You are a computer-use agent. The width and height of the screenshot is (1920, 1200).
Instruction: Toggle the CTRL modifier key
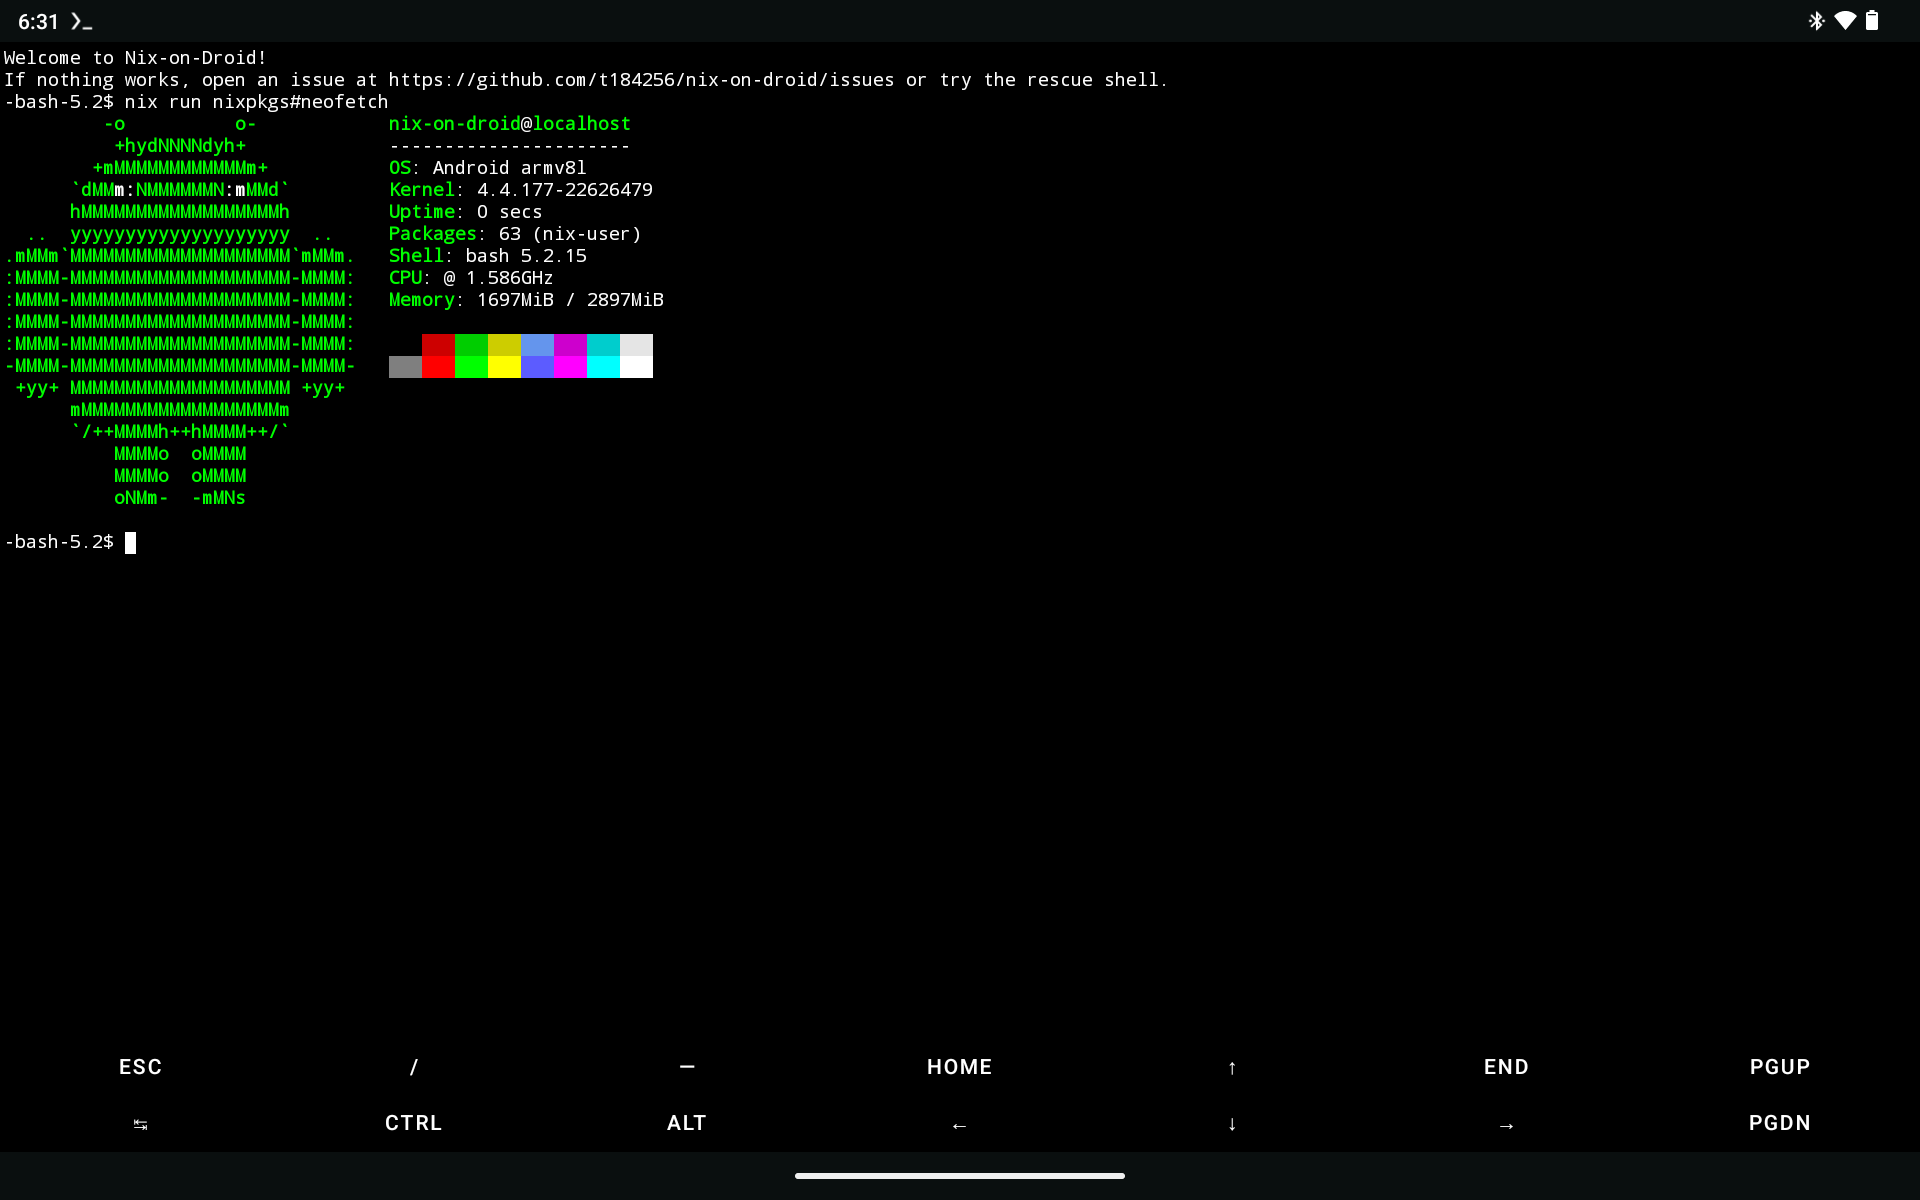coord(413,1123)
